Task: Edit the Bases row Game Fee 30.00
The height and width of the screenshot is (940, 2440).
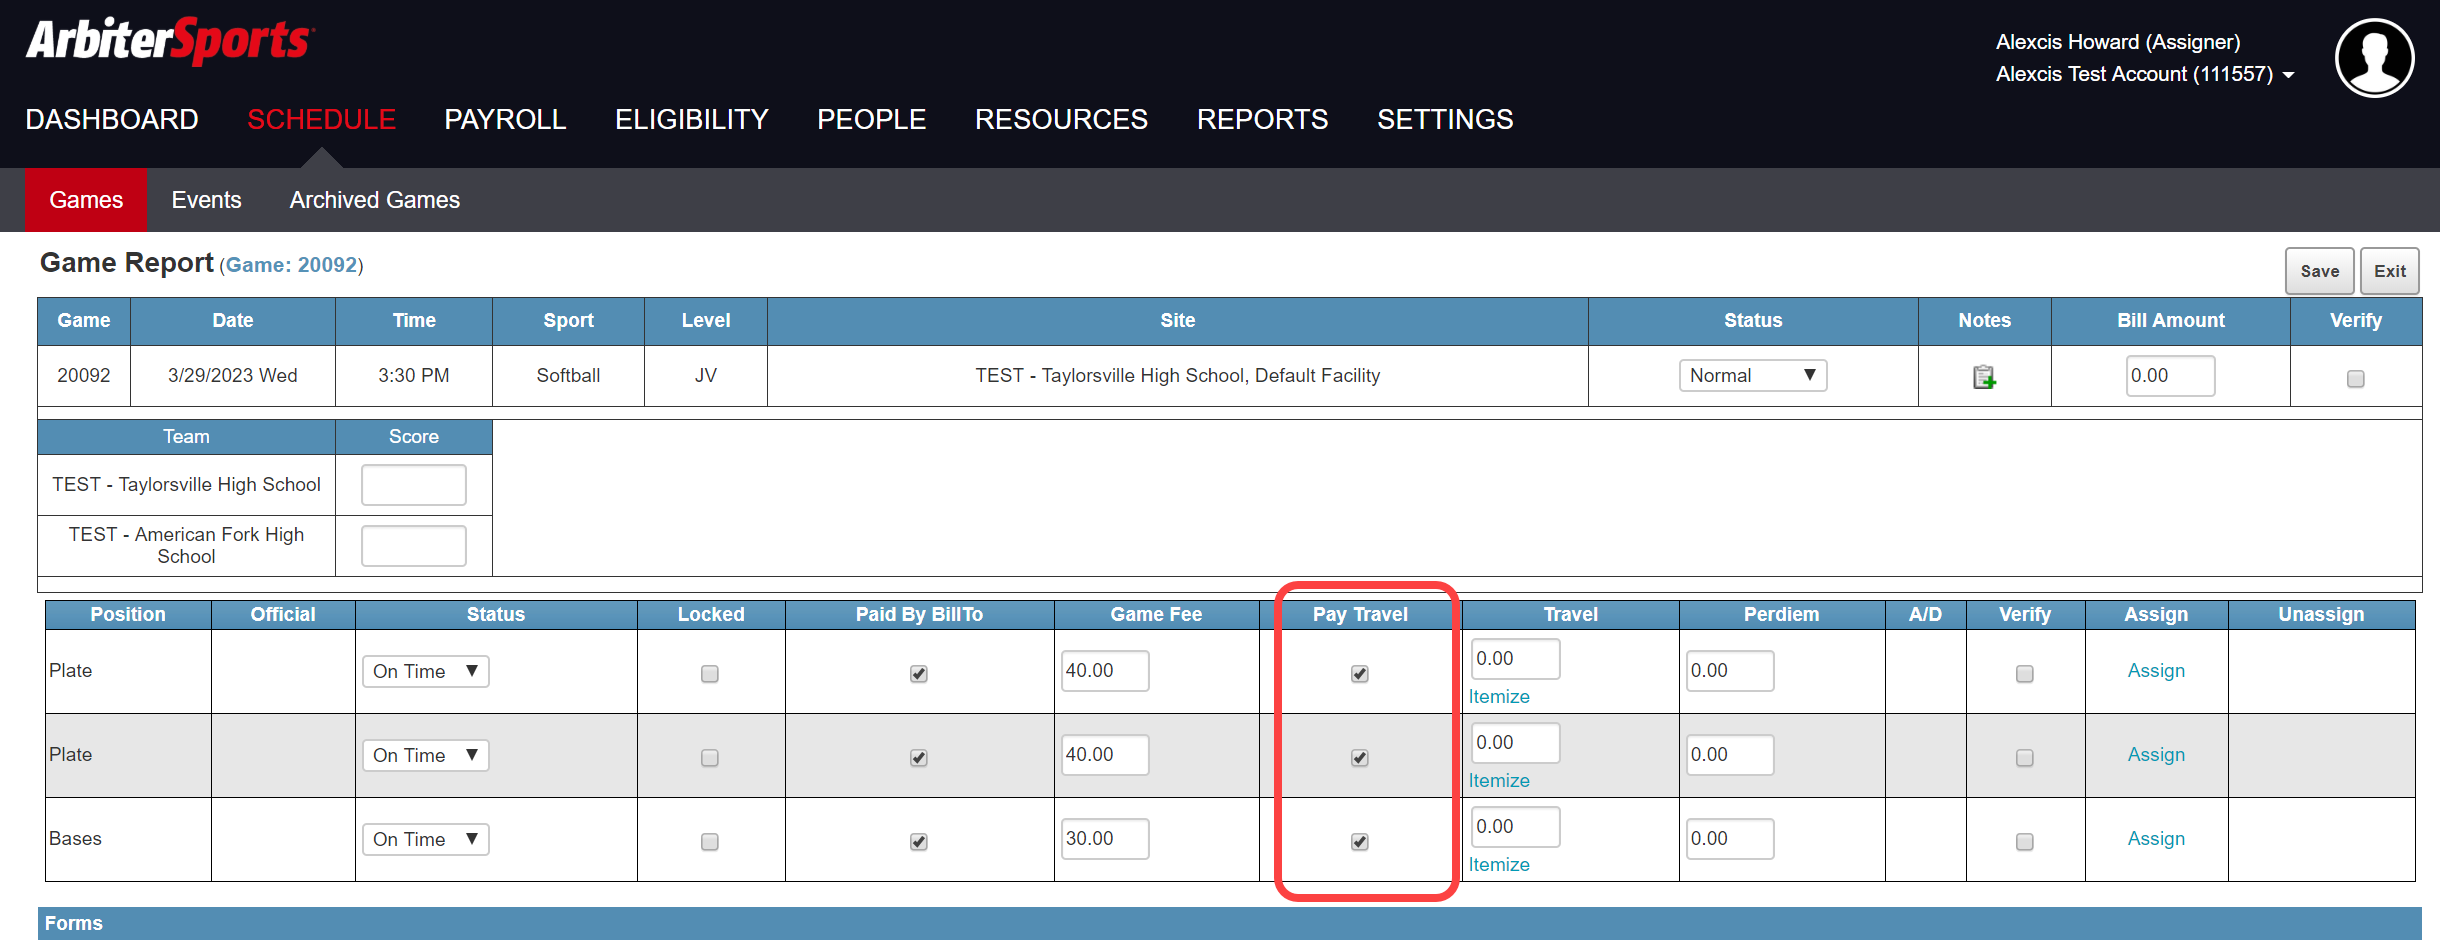Action: [x=1105, y=838]
